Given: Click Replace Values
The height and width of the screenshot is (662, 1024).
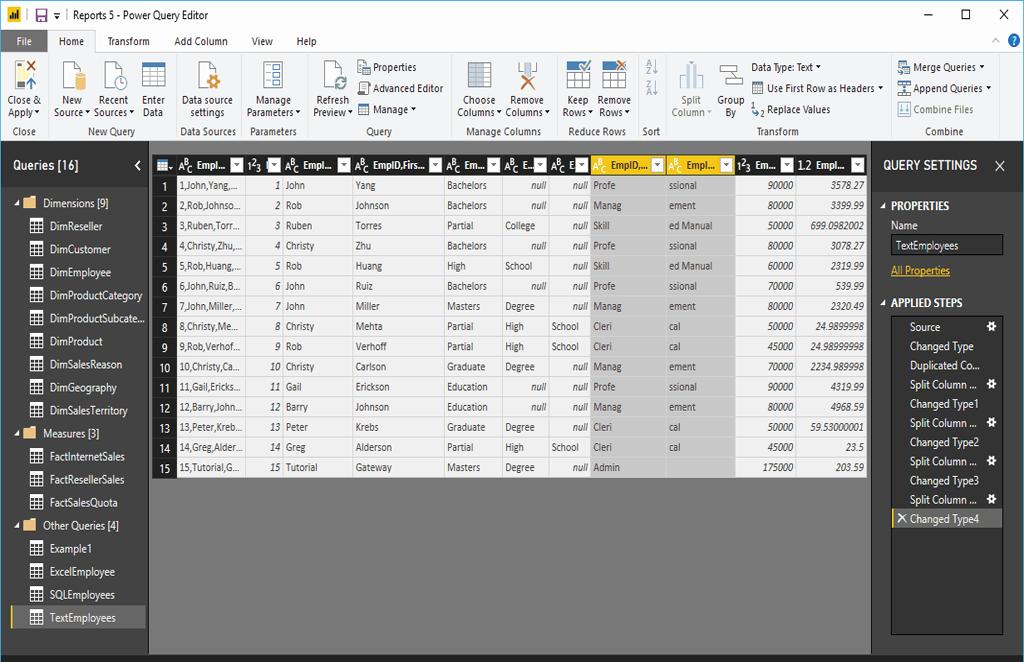Looking at the screenshot, I should pyautogui.click(x=791, y=110).
